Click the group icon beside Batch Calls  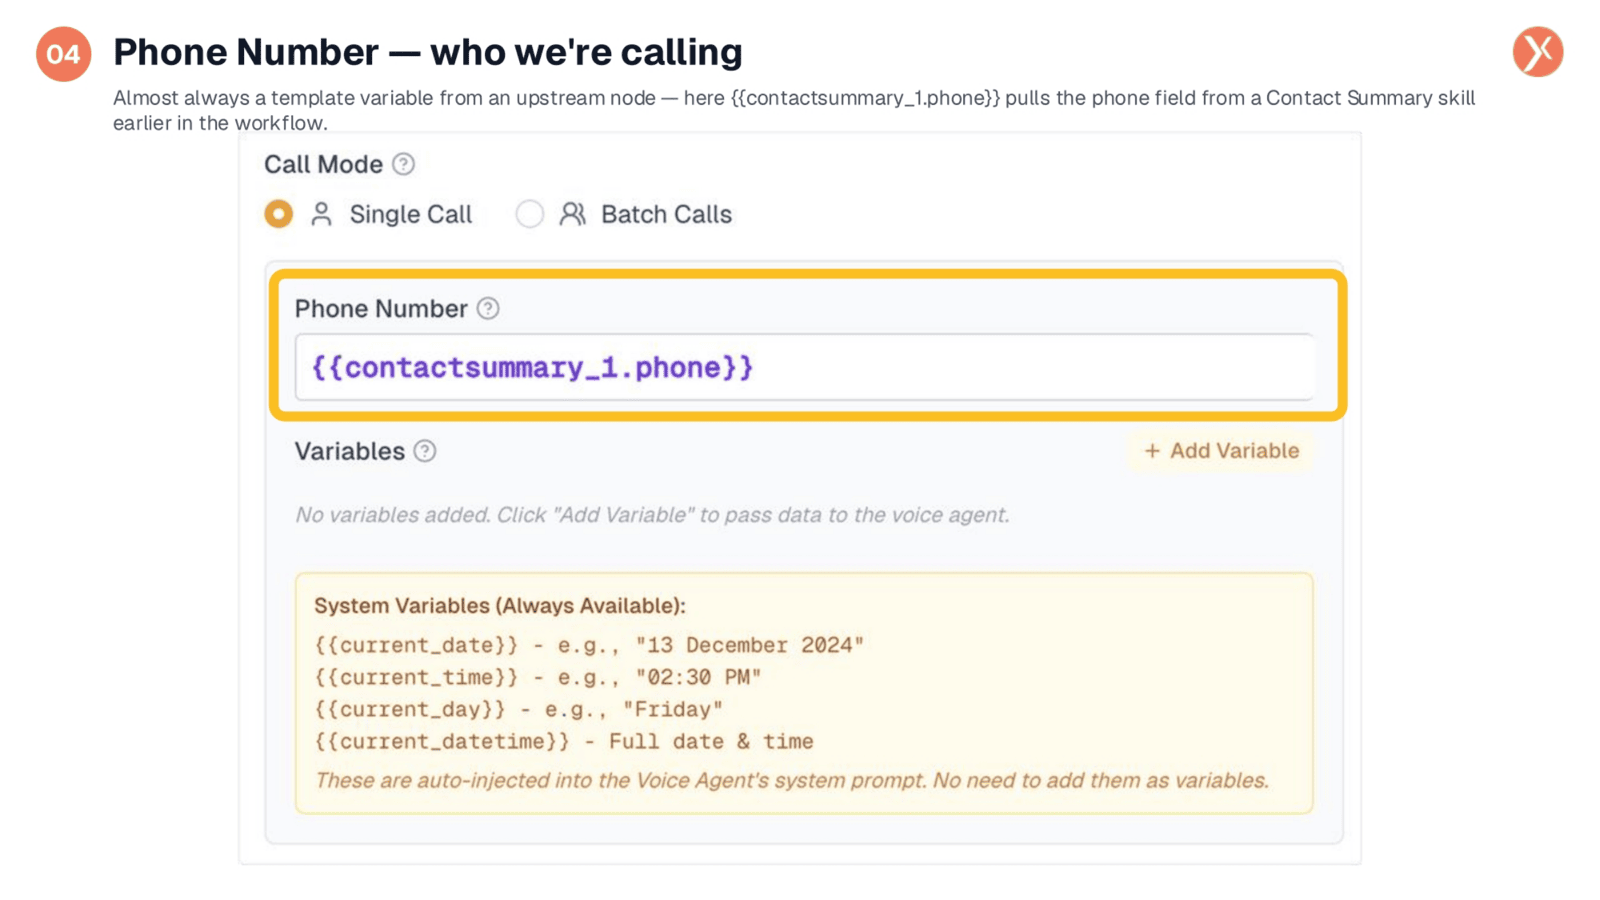click(573, 214)
